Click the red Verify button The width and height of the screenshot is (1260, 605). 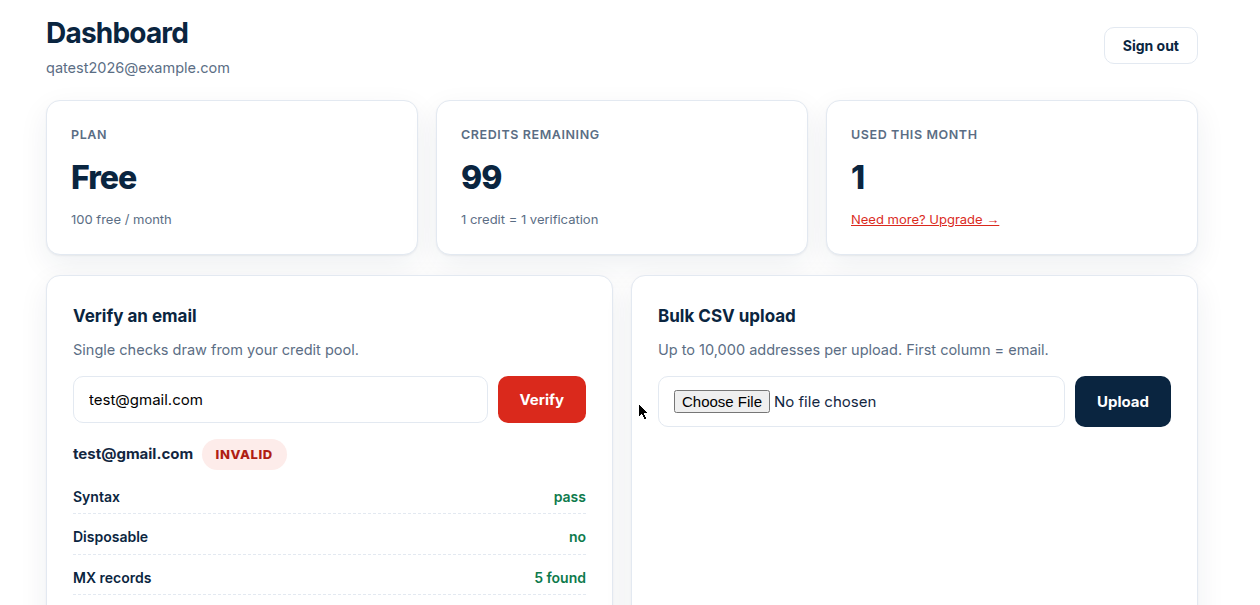coord(541,400)
